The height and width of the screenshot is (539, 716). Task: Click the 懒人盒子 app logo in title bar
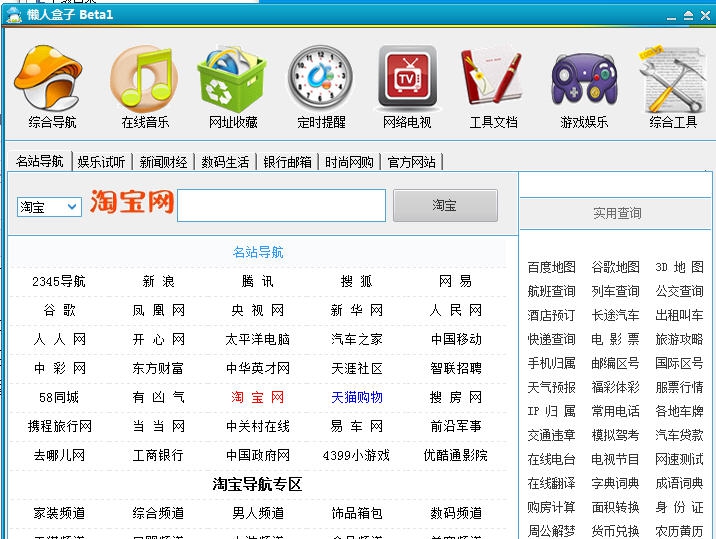click(14, 14)
